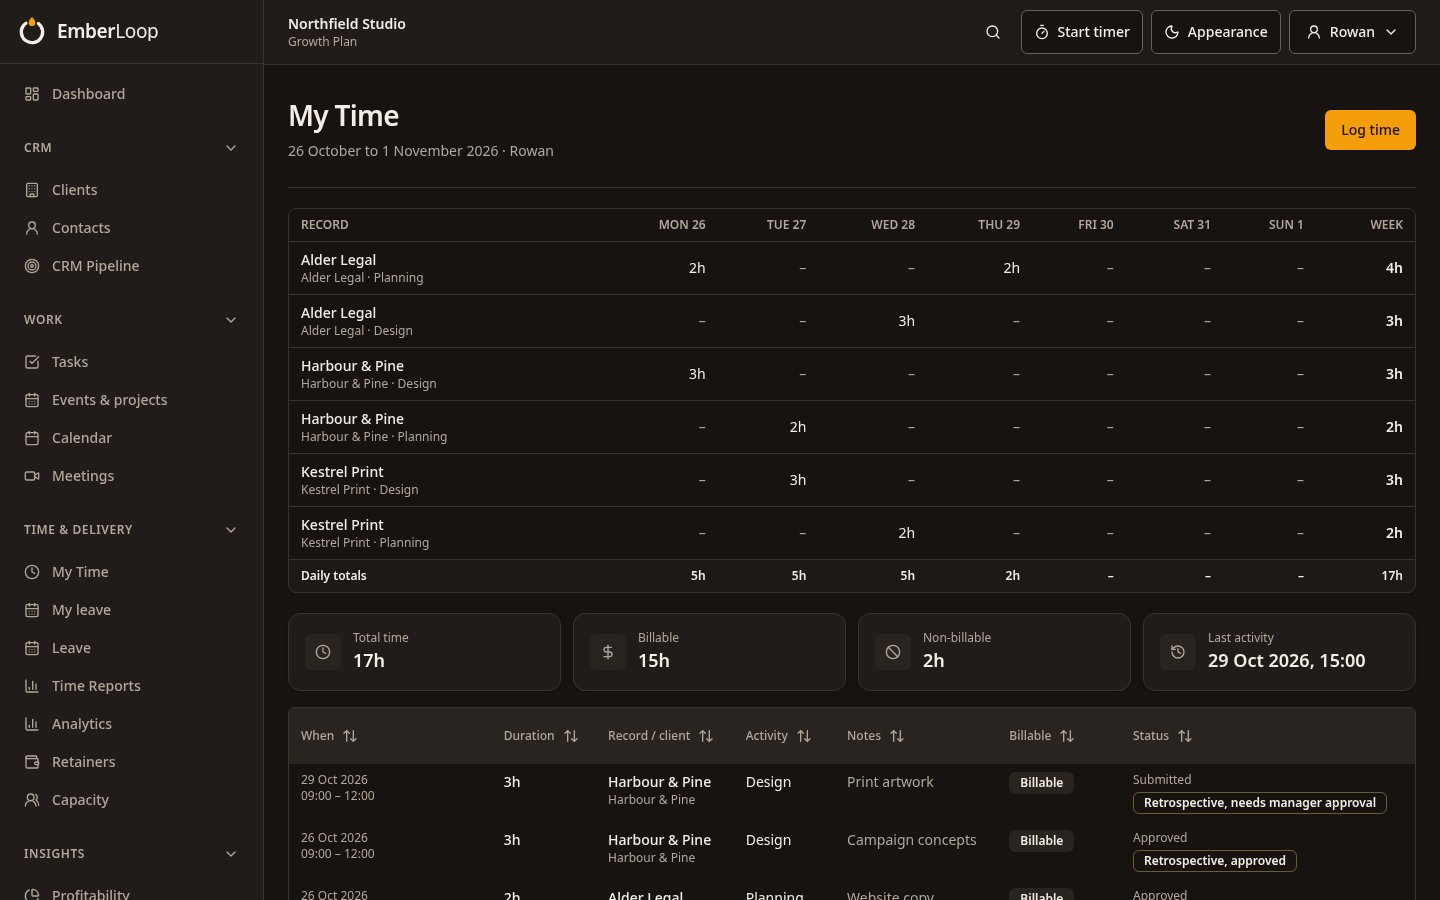Collapse the WORK sidebar section
Viewport: 1440px width, 900px height.
pos(231,320)
